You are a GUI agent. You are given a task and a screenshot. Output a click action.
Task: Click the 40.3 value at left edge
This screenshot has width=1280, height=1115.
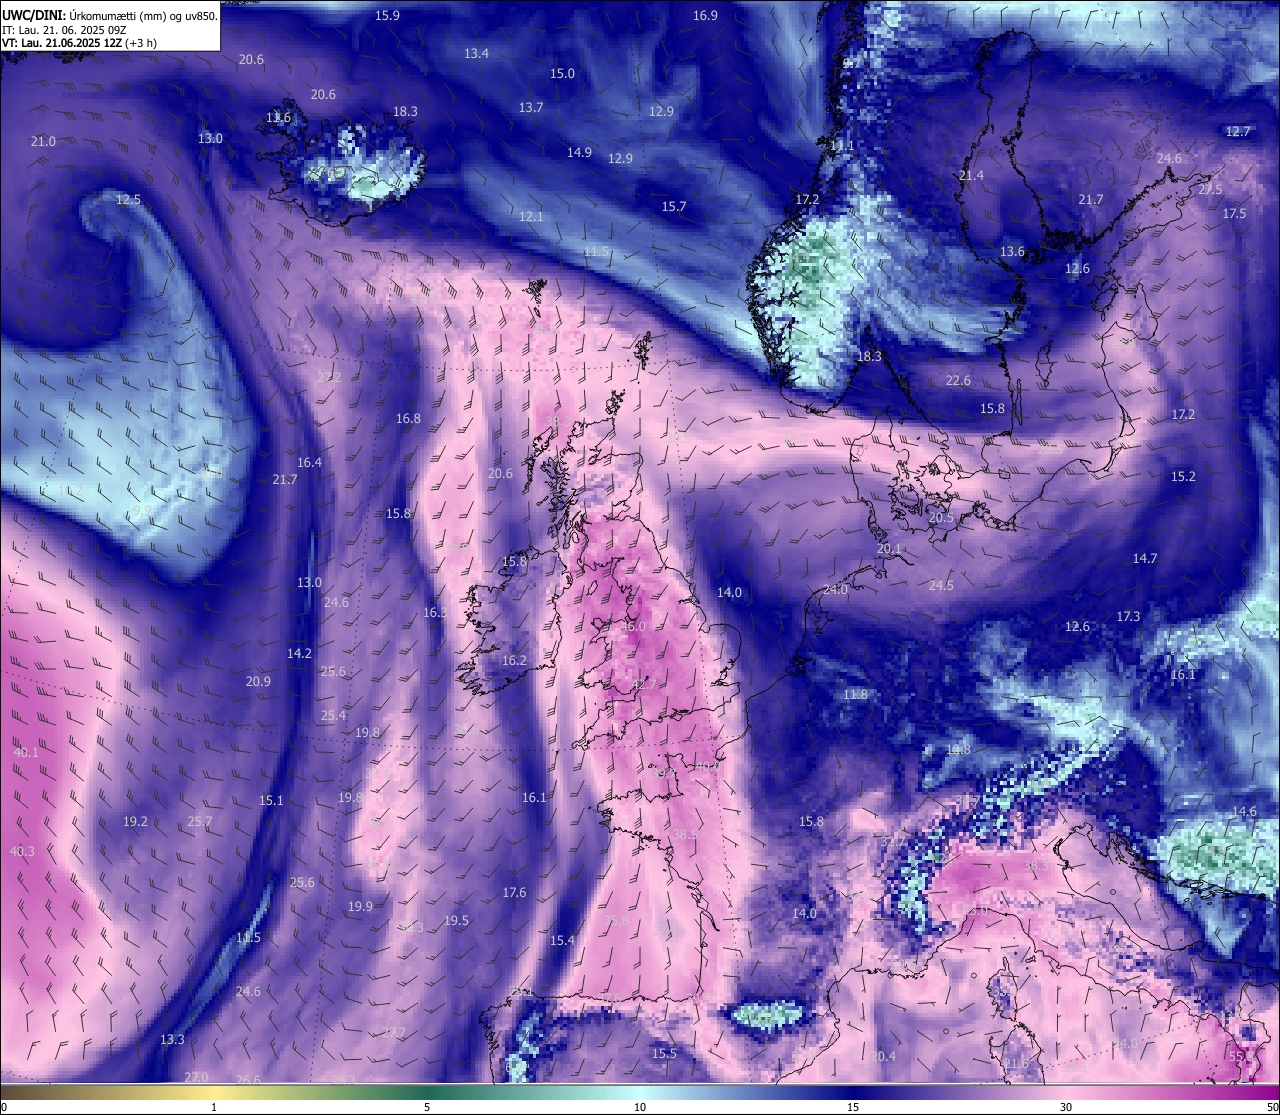tap(22, 852)
